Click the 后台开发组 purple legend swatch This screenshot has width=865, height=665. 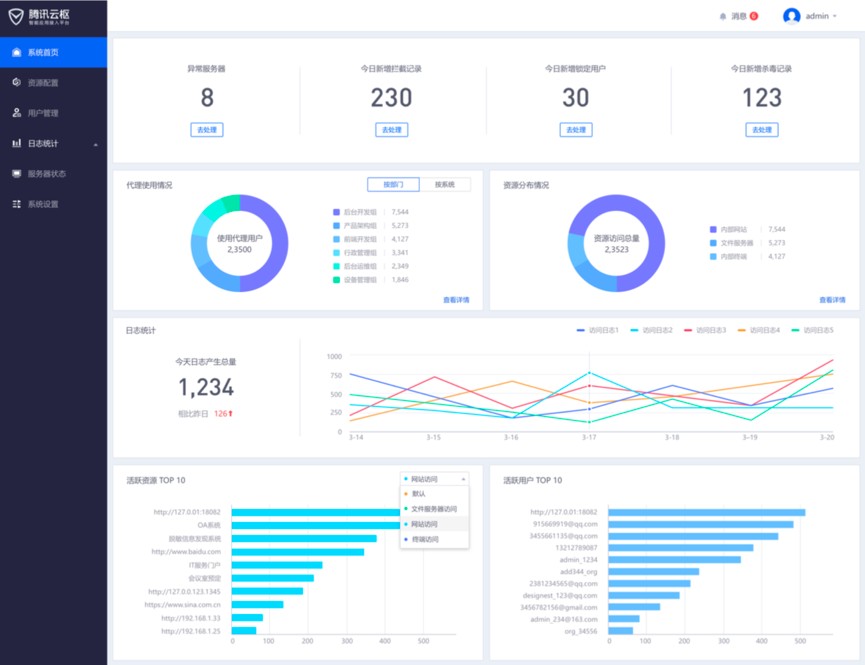point(336,212)
